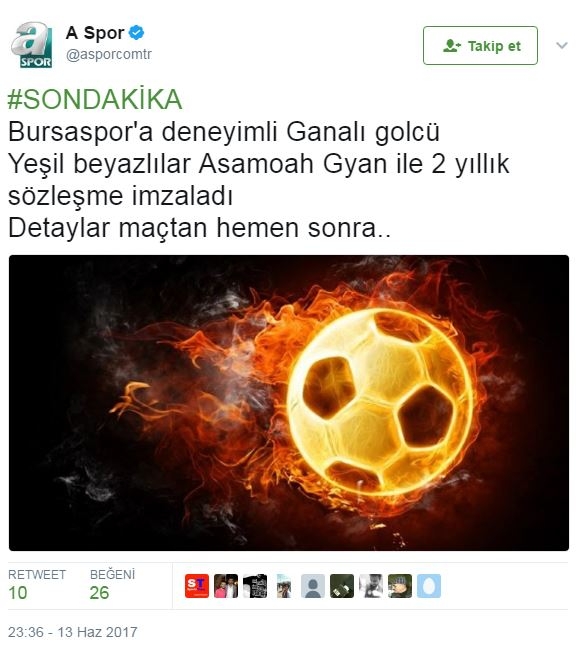Open the A Spor display name
Screen dimensions: 578x654
click(95, 33)
